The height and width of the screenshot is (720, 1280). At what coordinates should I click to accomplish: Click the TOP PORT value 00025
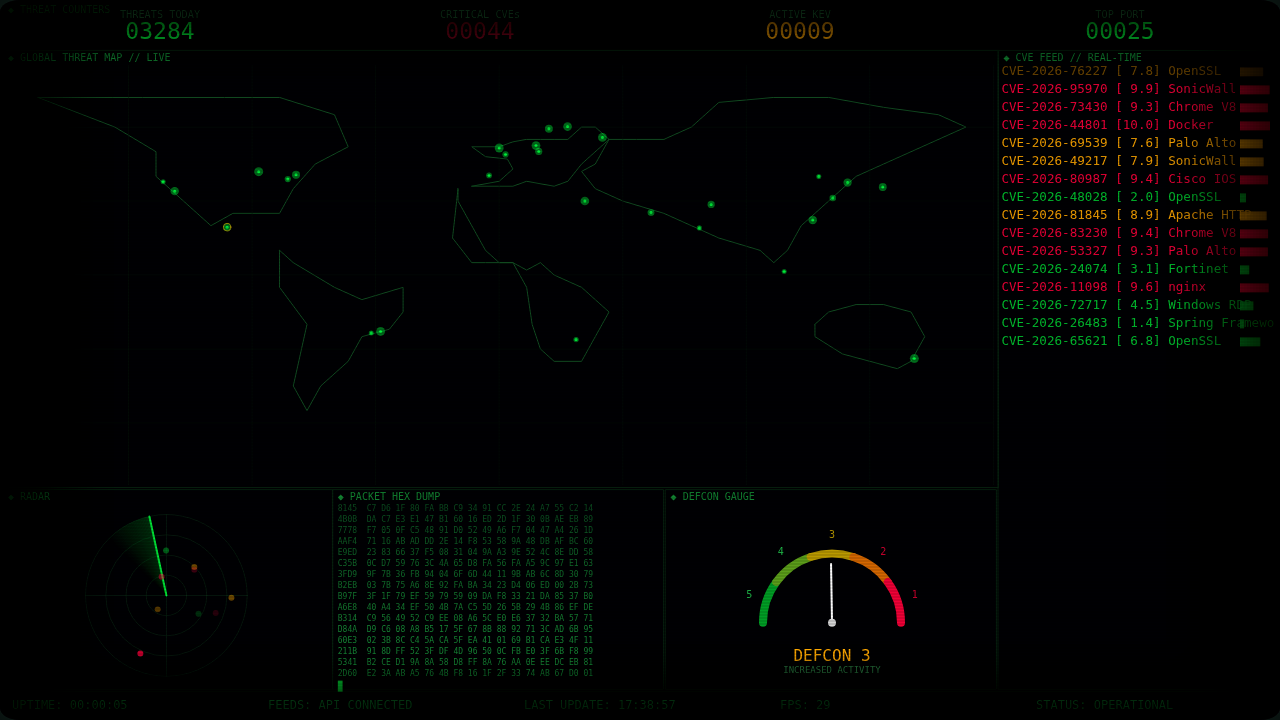[x=1120, y=32]
